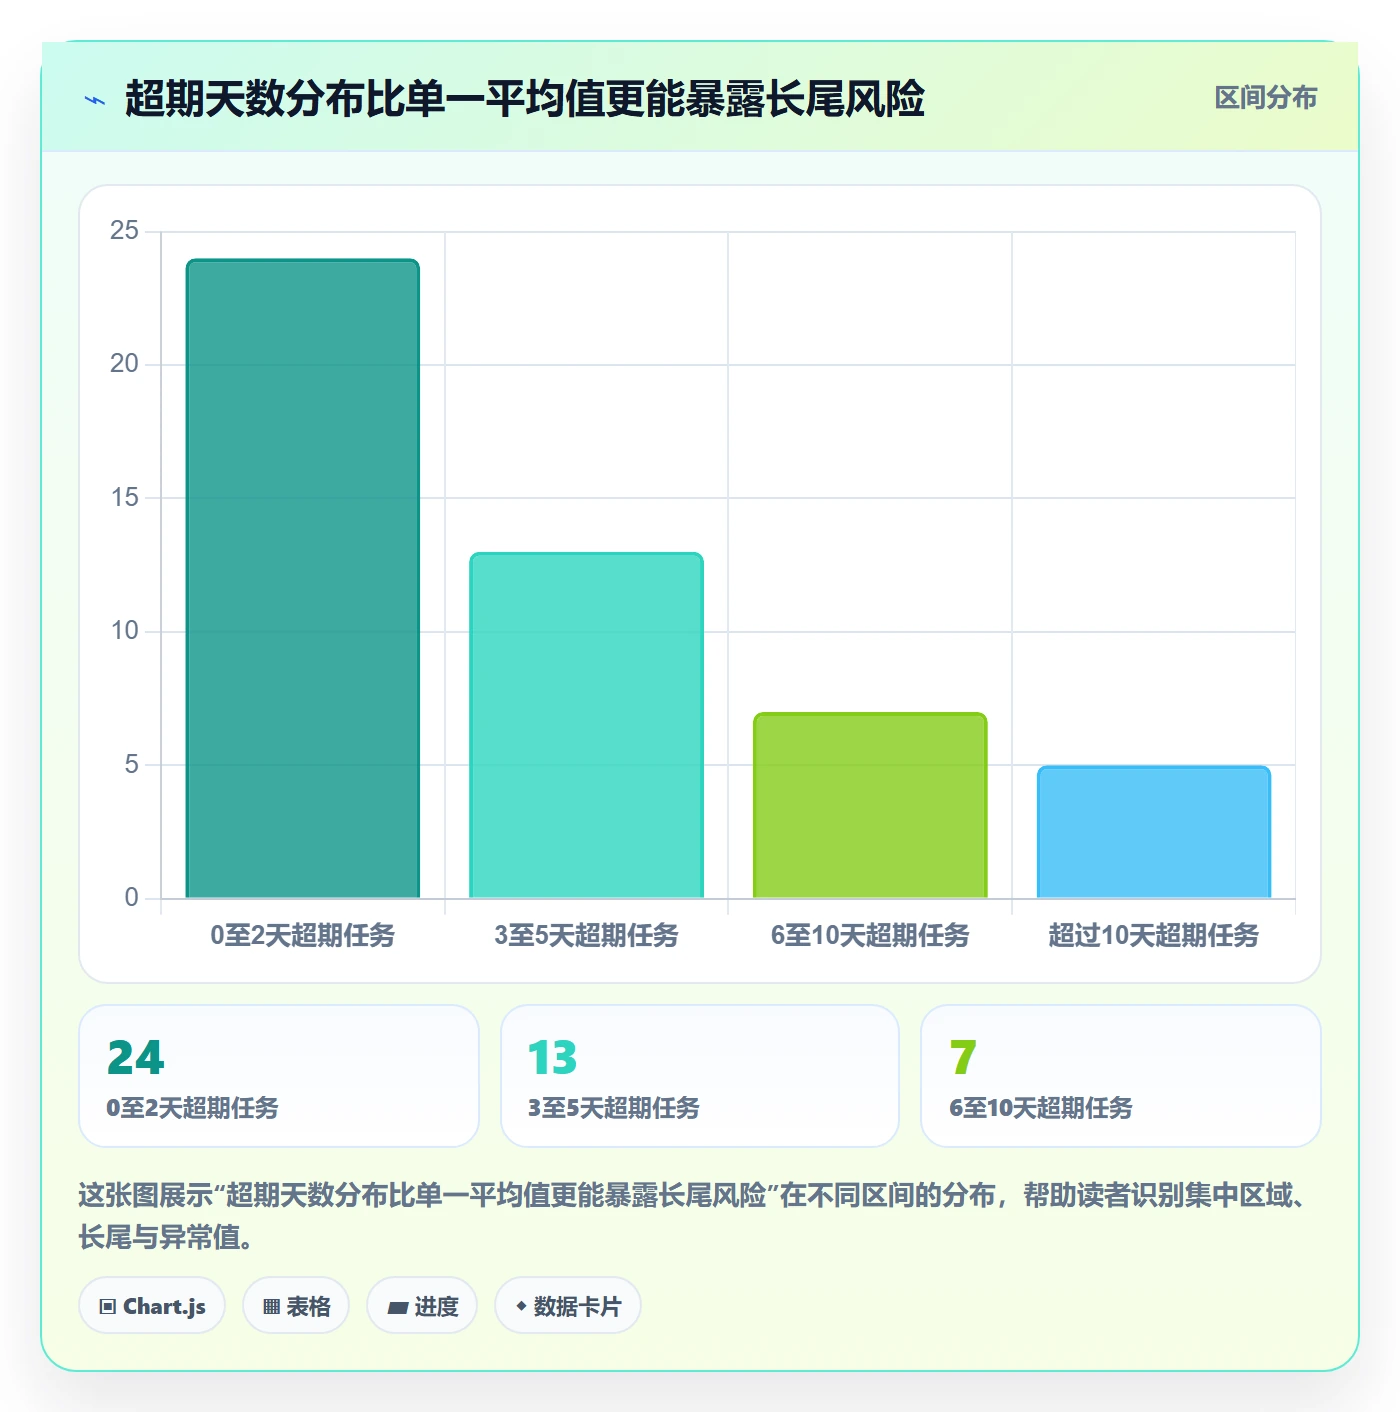This screenshot has height=1412, width=1400.
Task: Click the y-axis value 10
Action: pyautogui.click(x=124, y=631)
